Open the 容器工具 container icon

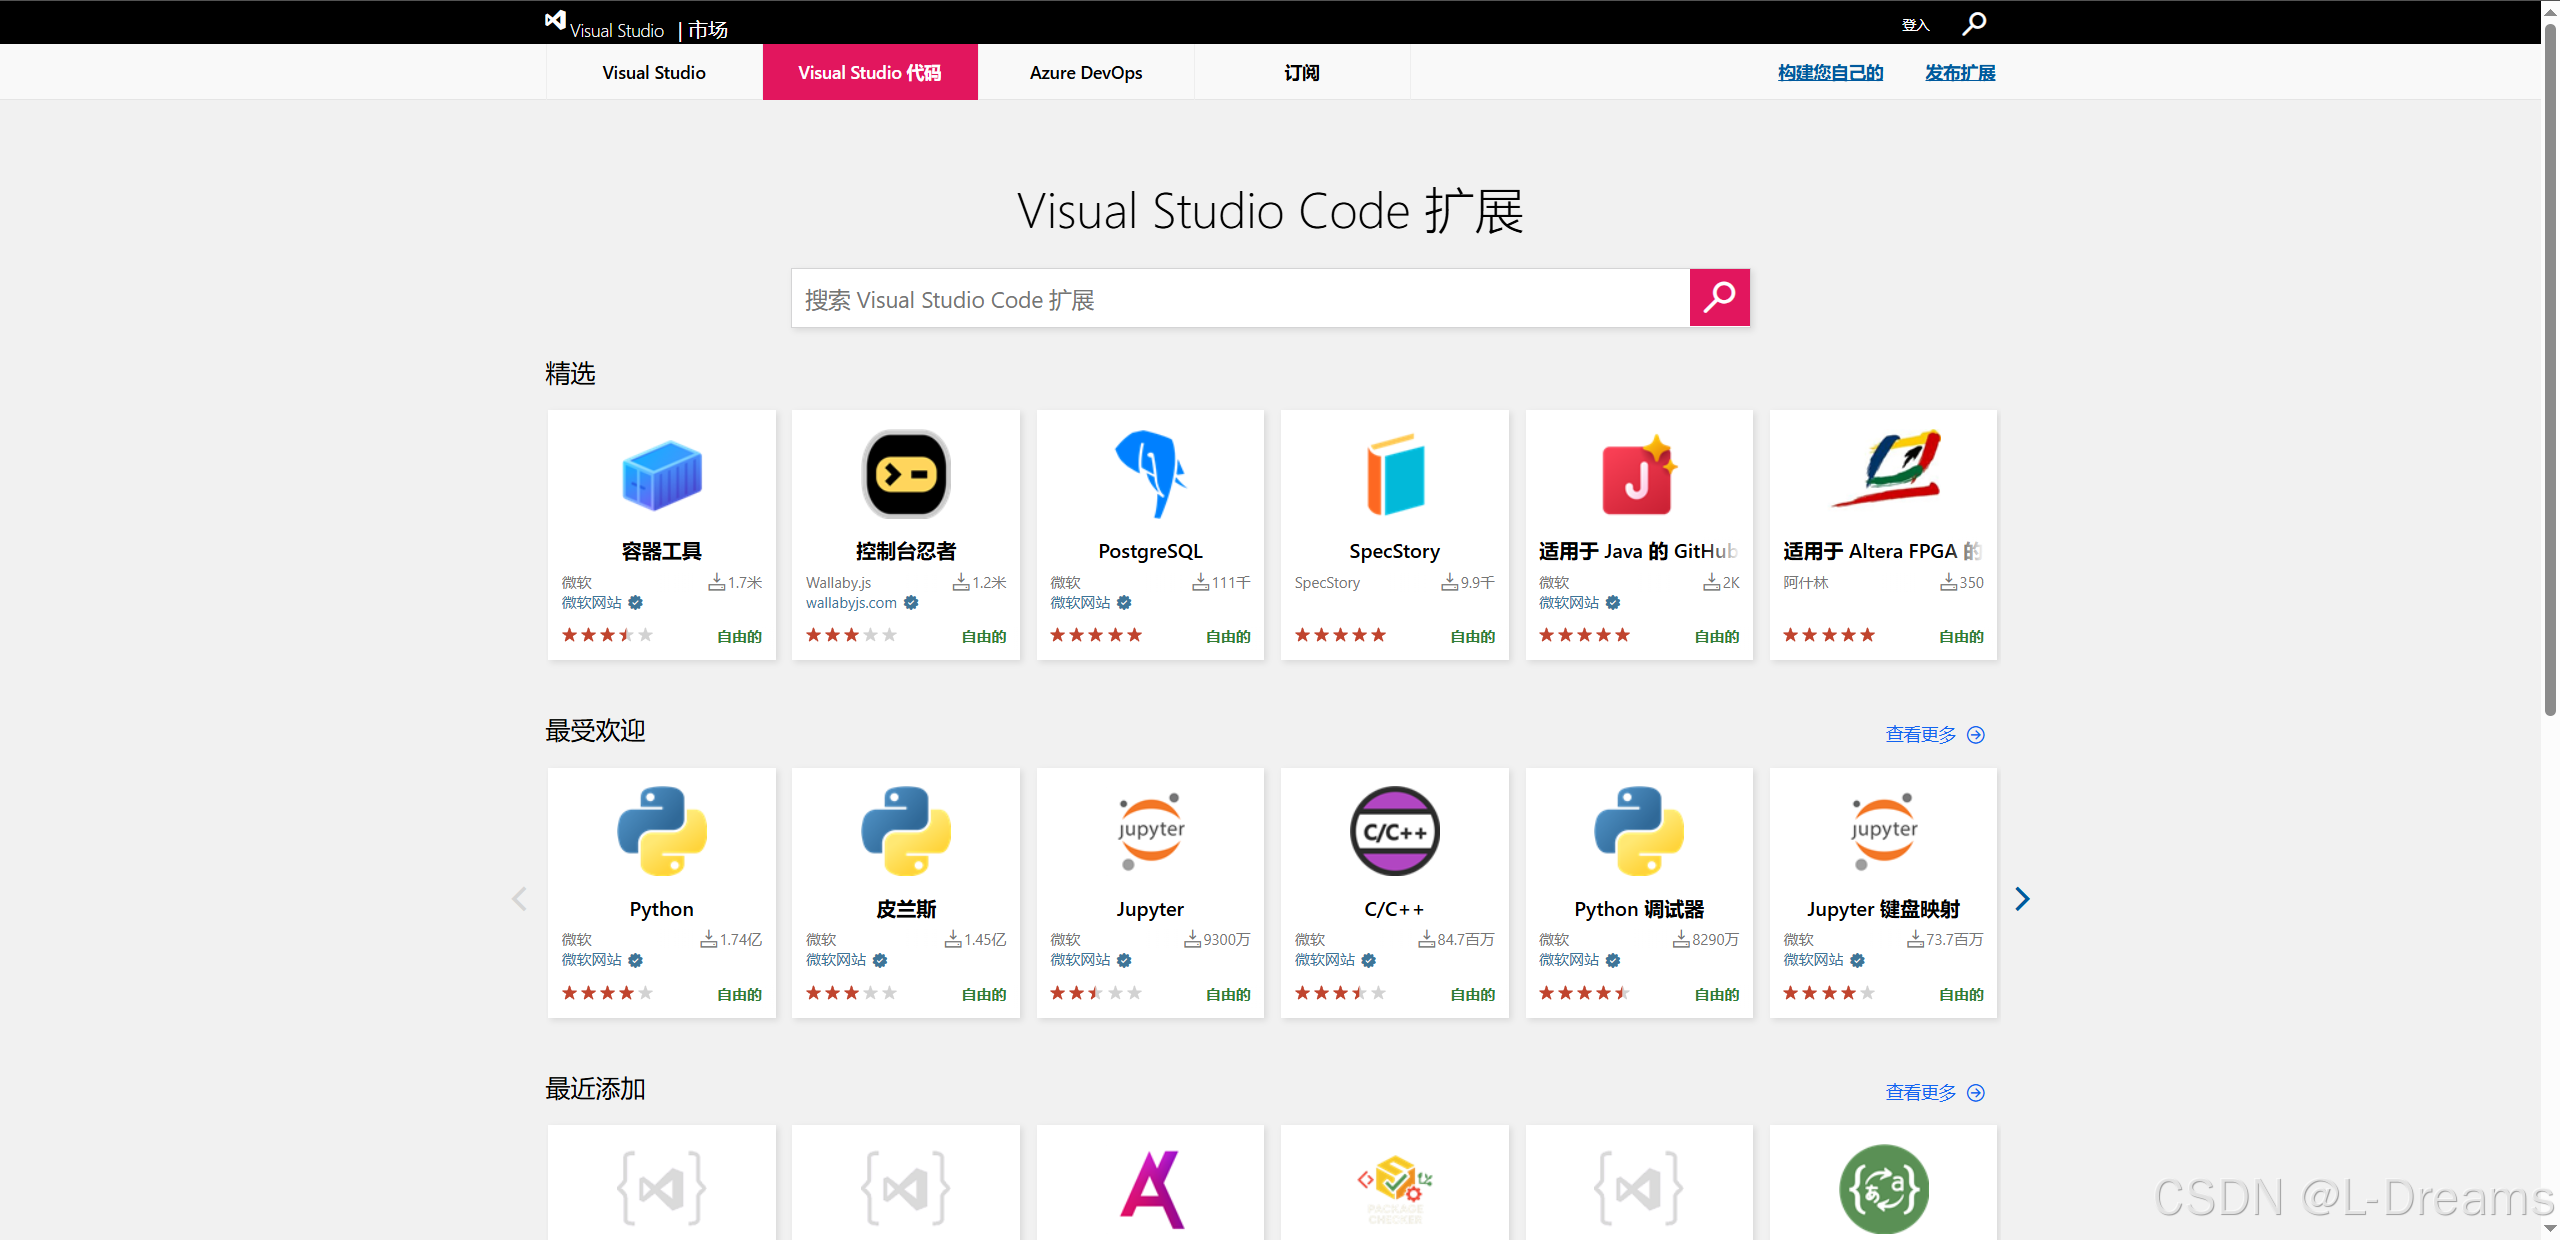661,475
